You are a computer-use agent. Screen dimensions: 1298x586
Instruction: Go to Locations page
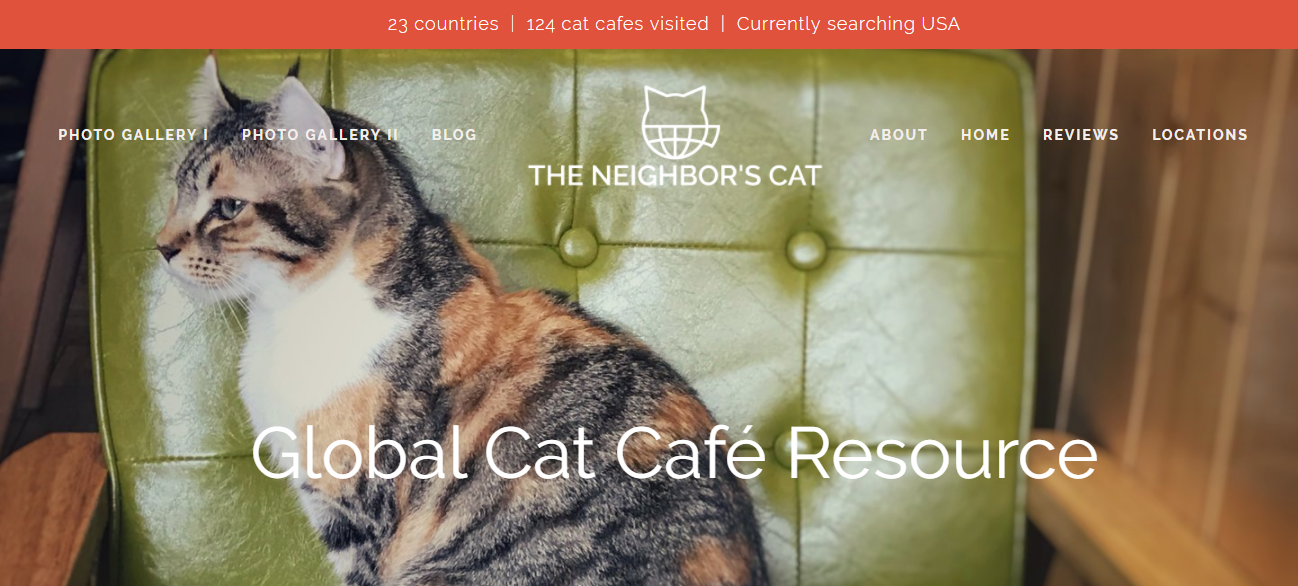tap(1200, 135)
